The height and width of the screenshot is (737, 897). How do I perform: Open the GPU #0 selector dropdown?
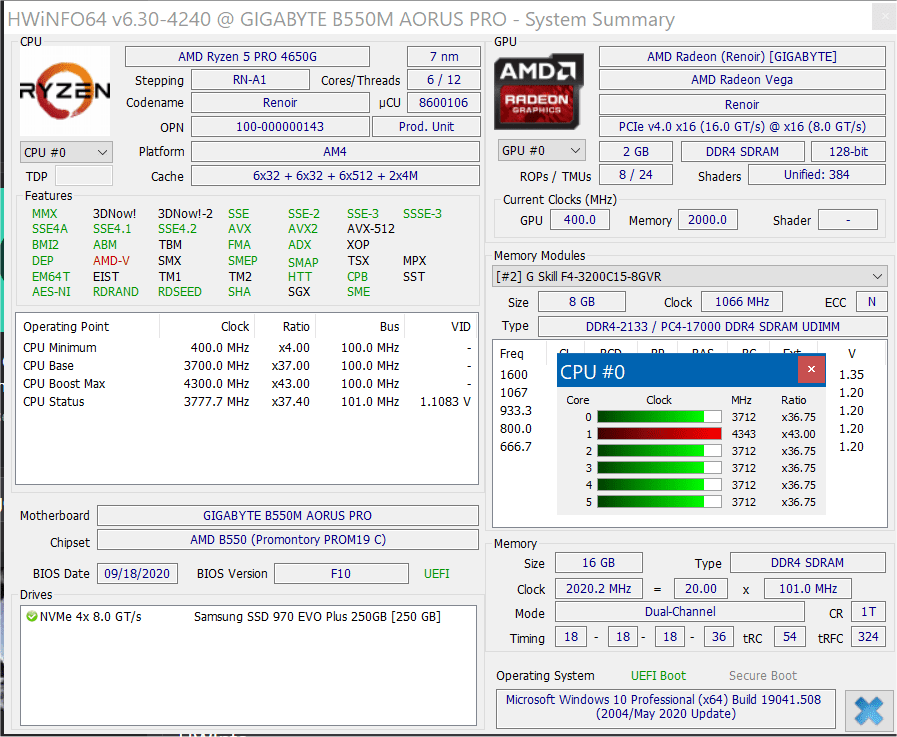tap(541, 150)
